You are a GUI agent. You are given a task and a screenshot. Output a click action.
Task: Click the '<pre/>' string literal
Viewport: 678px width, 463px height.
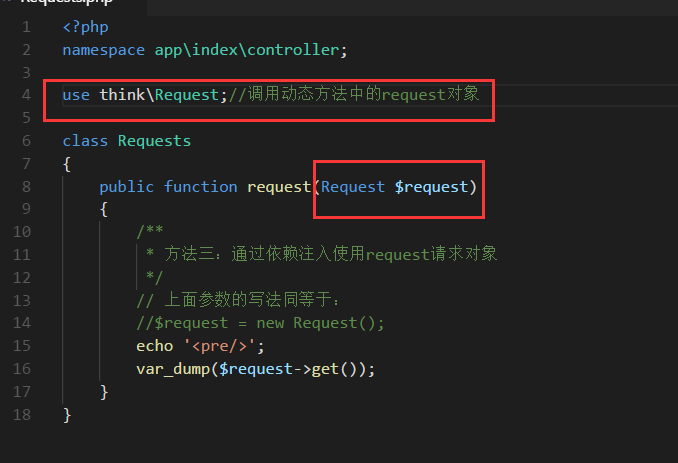(220, 346)
